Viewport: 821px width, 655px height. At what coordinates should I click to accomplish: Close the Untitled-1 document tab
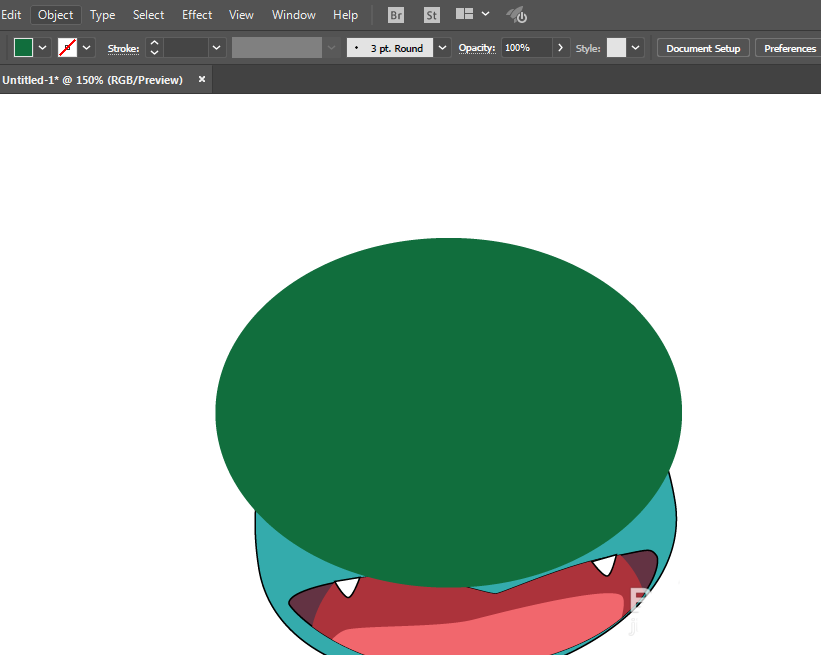pyautogui.click(x=202, y=79)
